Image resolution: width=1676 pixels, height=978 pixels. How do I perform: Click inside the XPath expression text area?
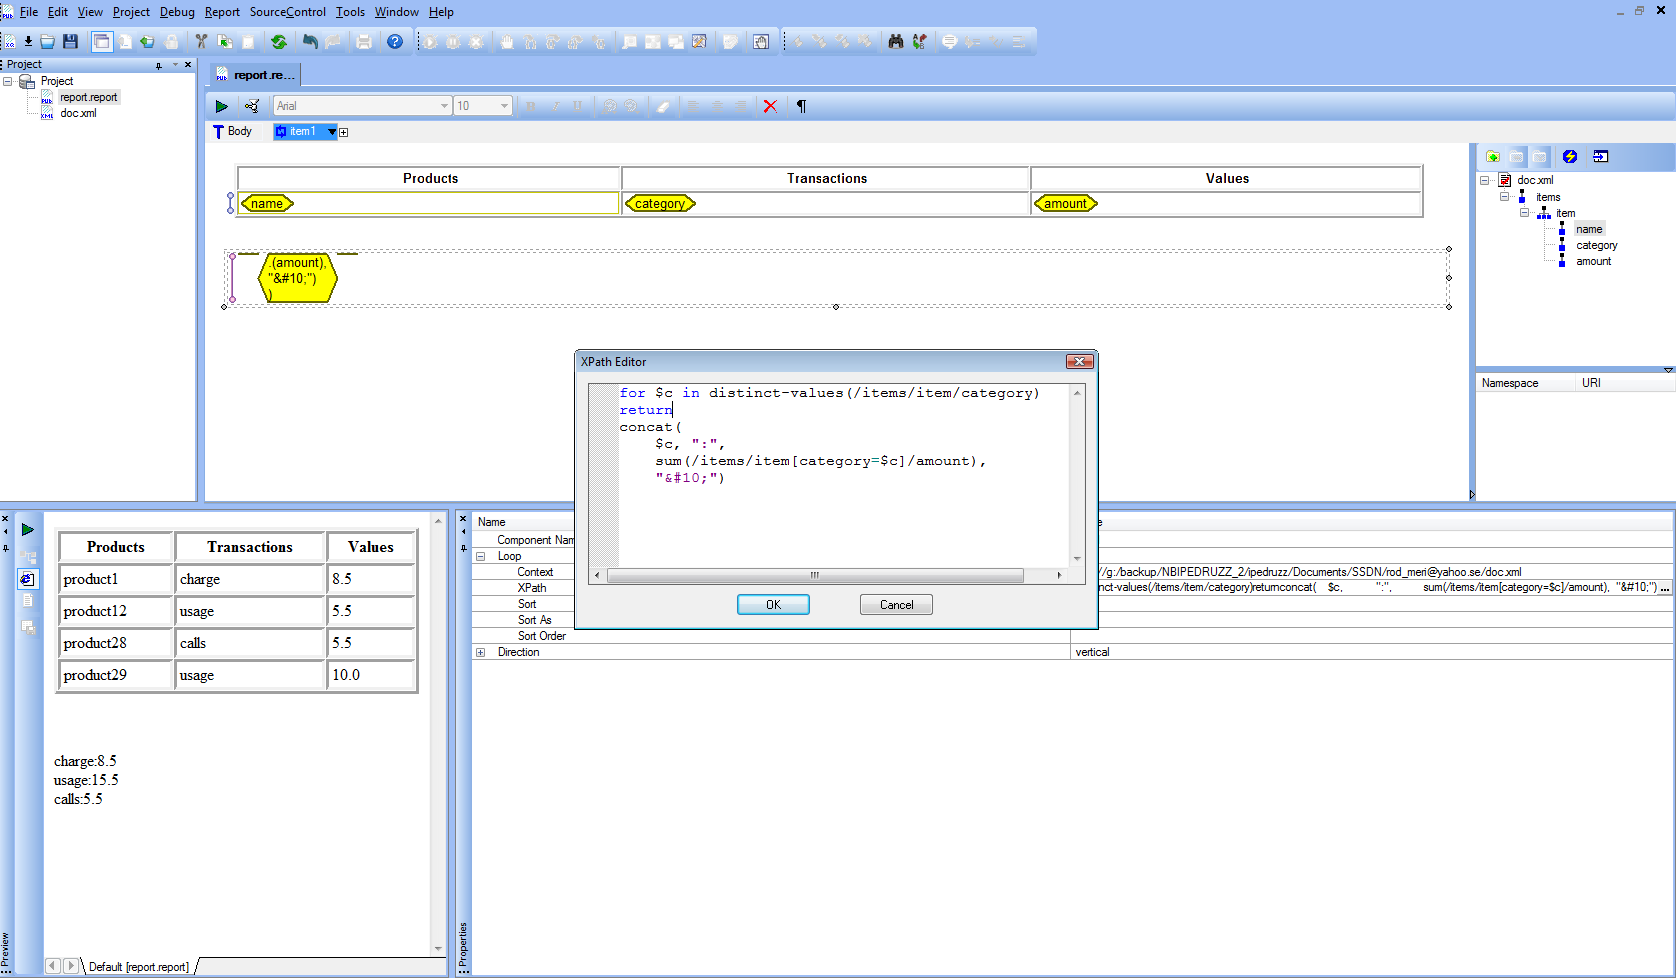pyautogui.click(x=845, y=475)
